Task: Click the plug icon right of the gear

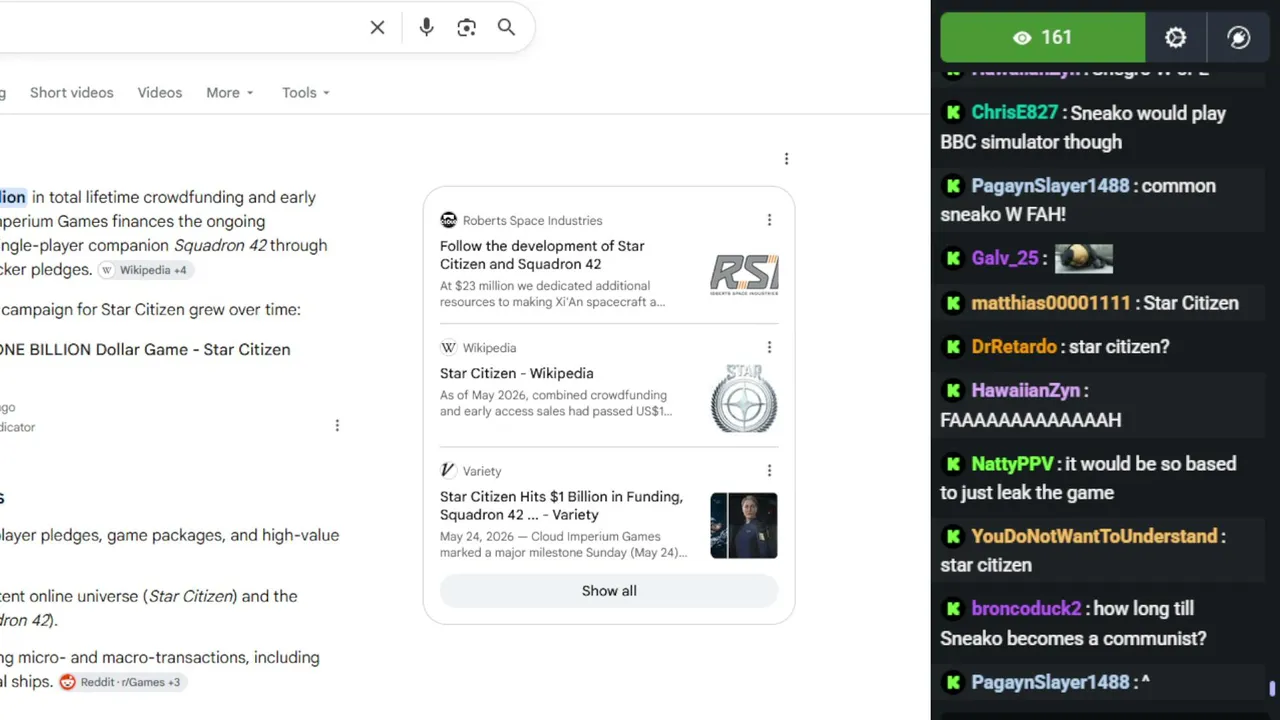Action: click(1239, 37)
